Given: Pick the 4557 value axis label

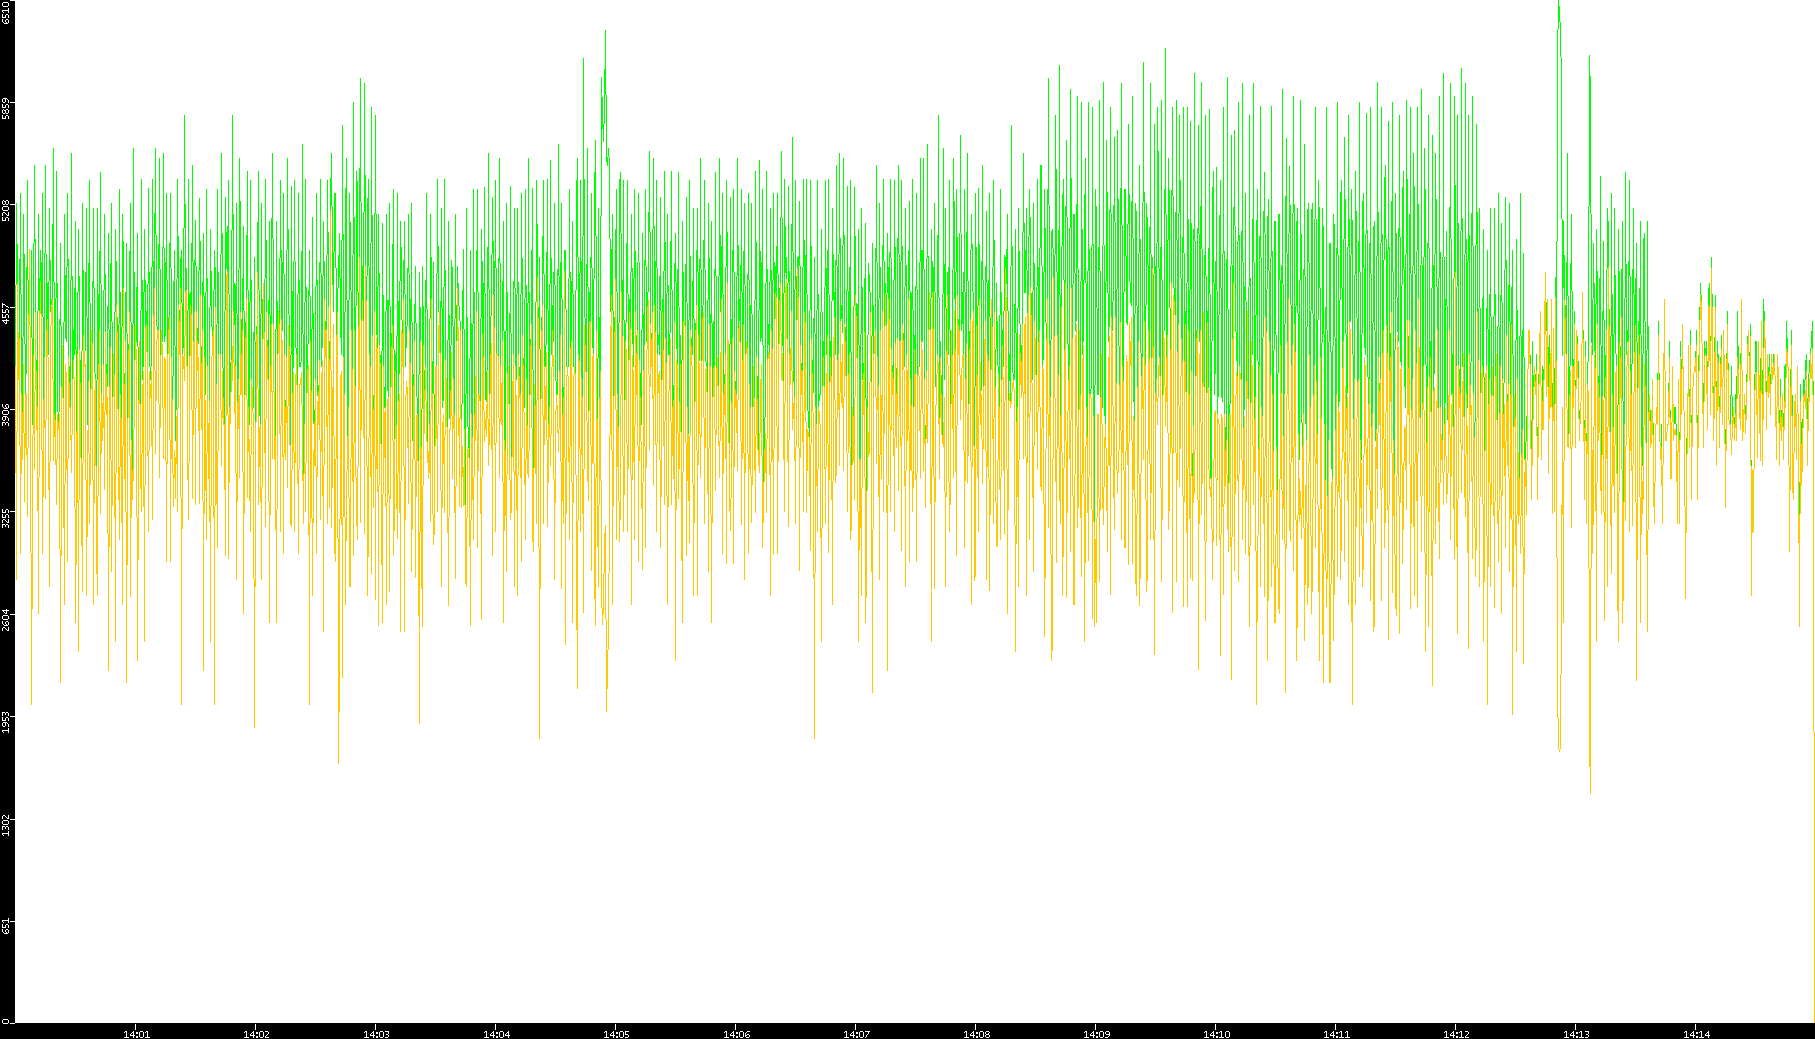Looking at the screenshot, I should tap(7, 313).
